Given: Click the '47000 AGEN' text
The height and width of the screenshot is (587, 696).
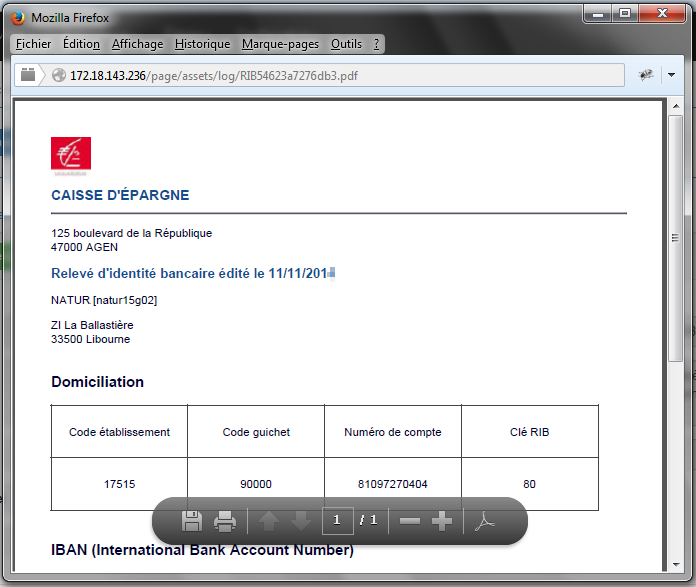Looking at the screenshot, I should (84, 247).
